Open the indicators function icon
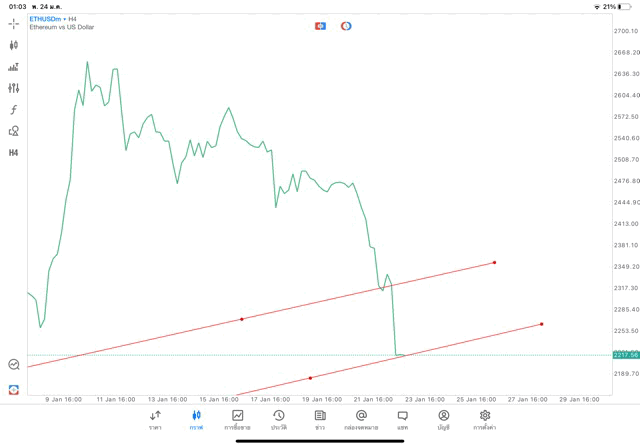The width and height of the screenshot is (640, 447). 14,109
